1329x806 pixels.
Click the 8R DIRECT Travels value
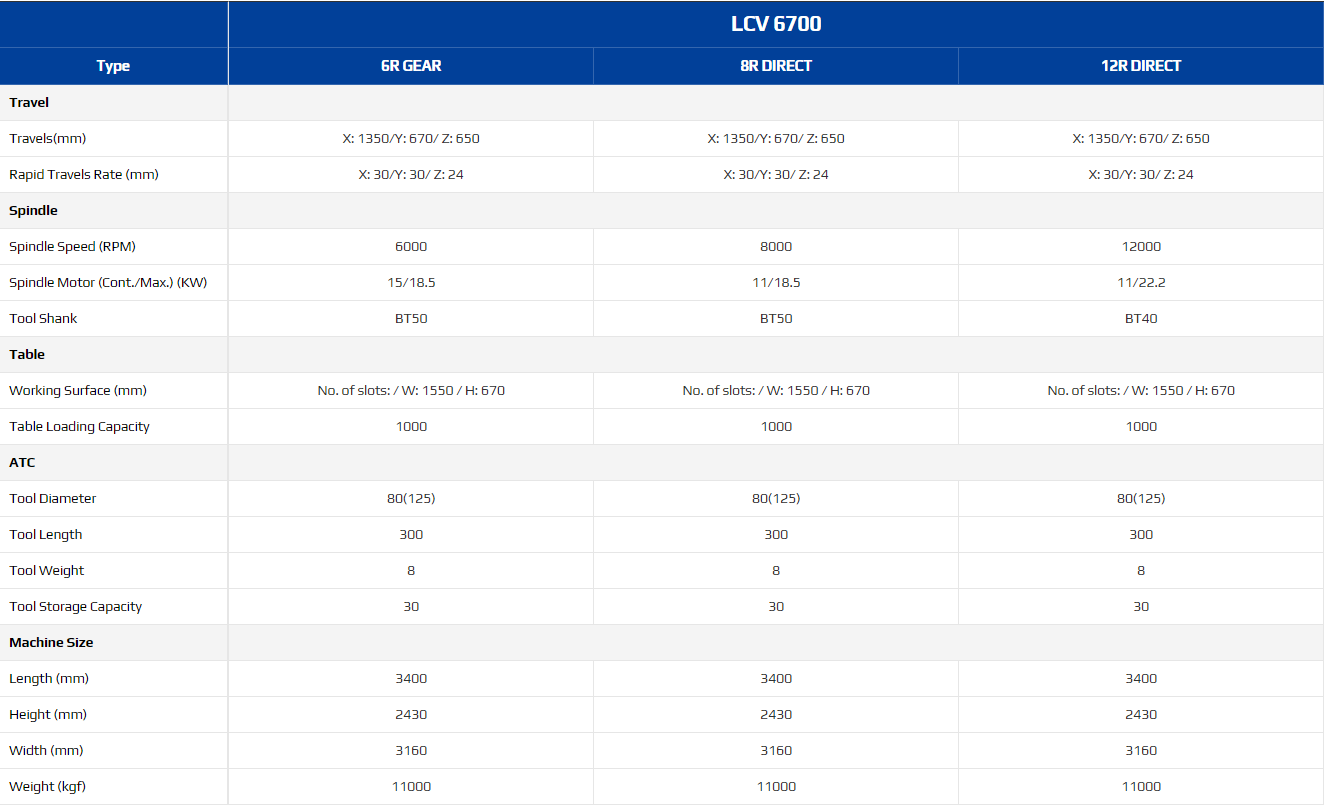[776, 138]
